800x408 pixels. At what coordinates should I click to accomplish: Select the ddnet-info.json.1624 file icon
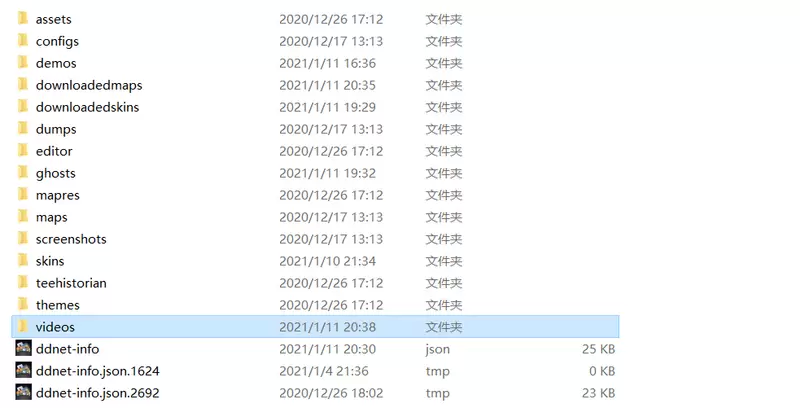click(23, 370)
